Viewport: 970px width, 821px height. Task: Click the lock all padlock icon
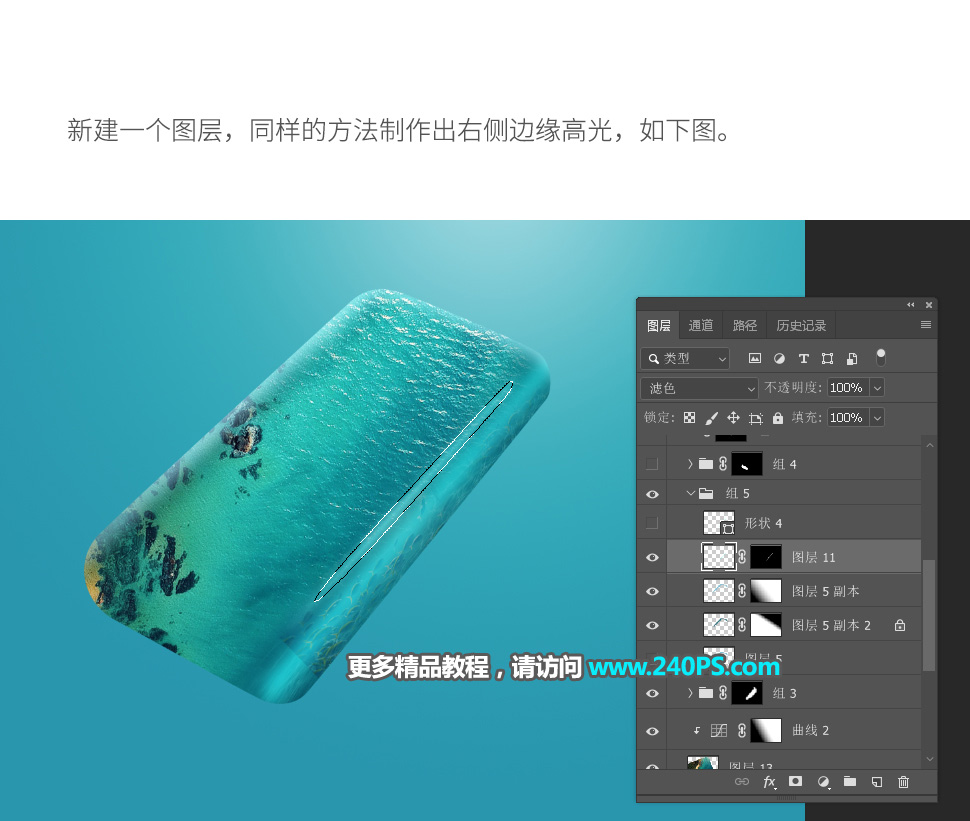(x=778, y=418)
